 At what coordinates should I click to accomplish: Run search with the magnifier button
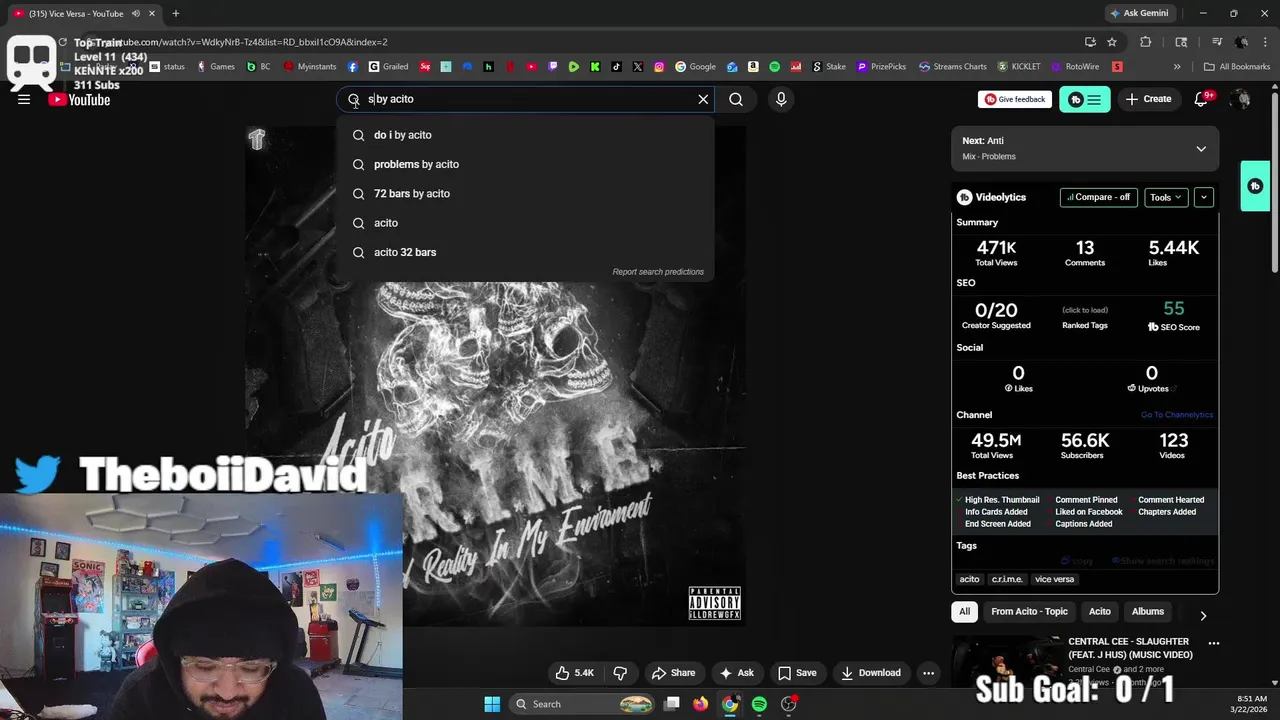pos(736,99)
